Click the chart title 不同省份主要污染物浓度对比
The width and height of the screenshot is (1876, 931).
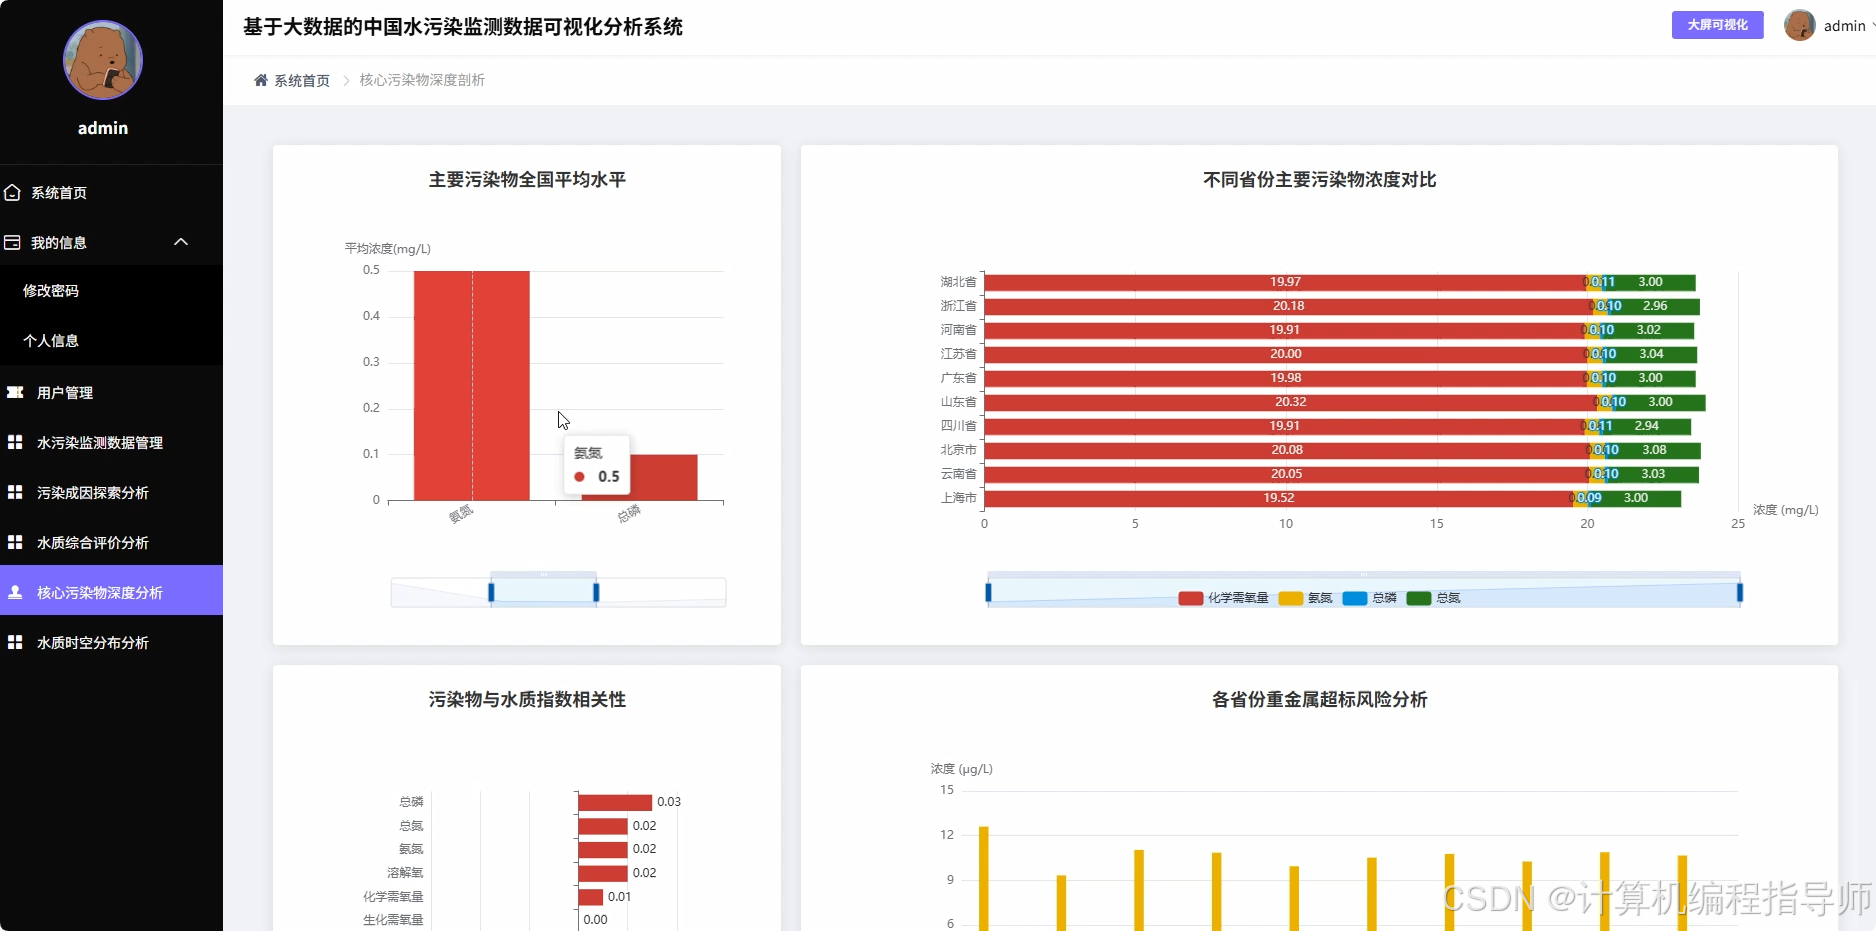(x=1319, y=180)
